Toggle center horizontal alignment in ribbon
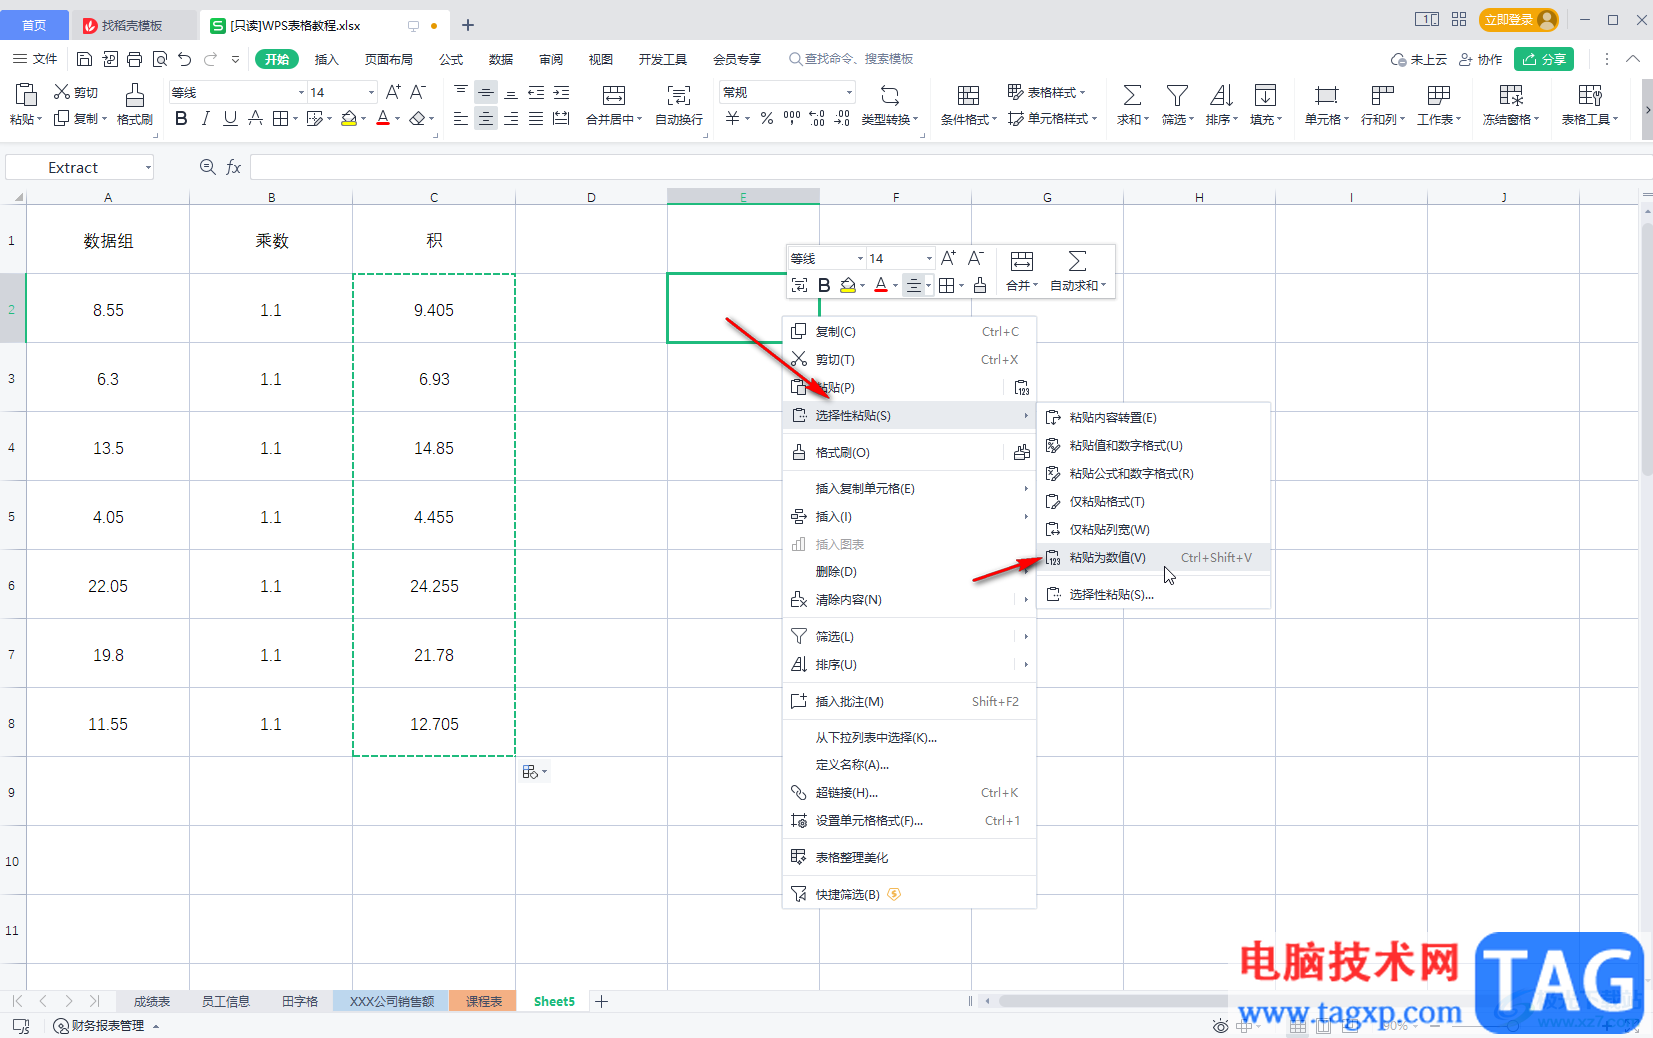 [x=486, y=119]
